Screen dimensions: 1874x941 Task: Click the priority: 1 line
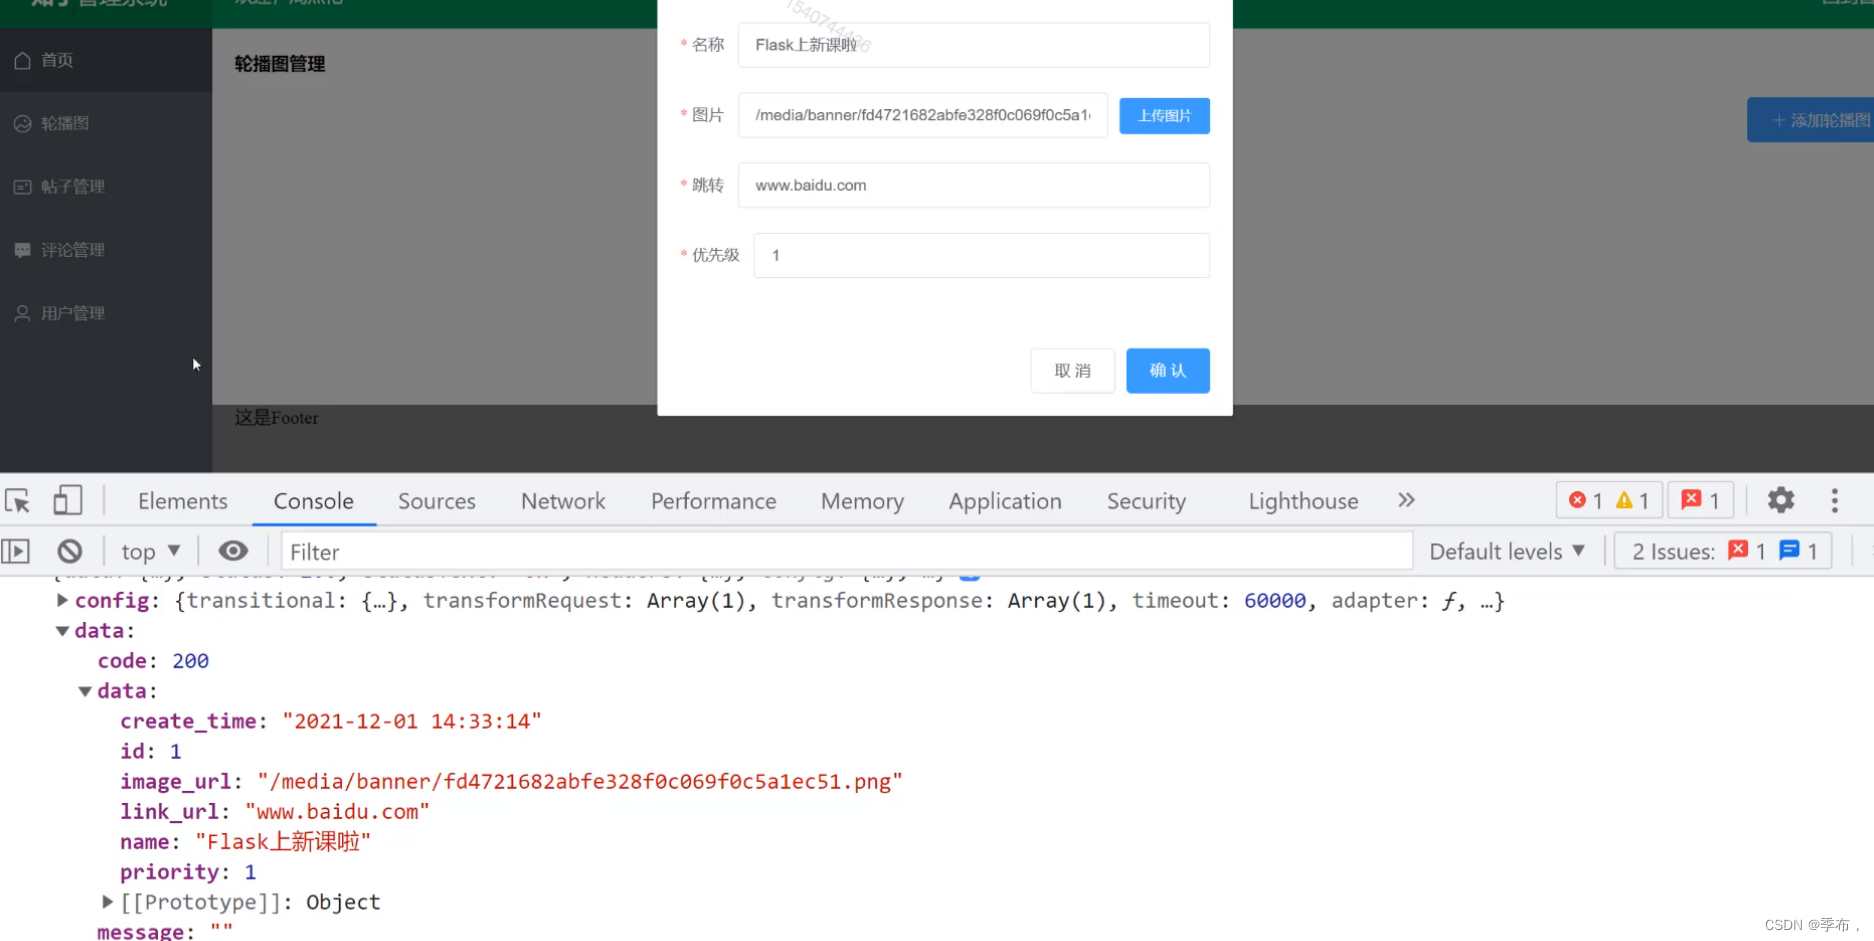[188, 872]
